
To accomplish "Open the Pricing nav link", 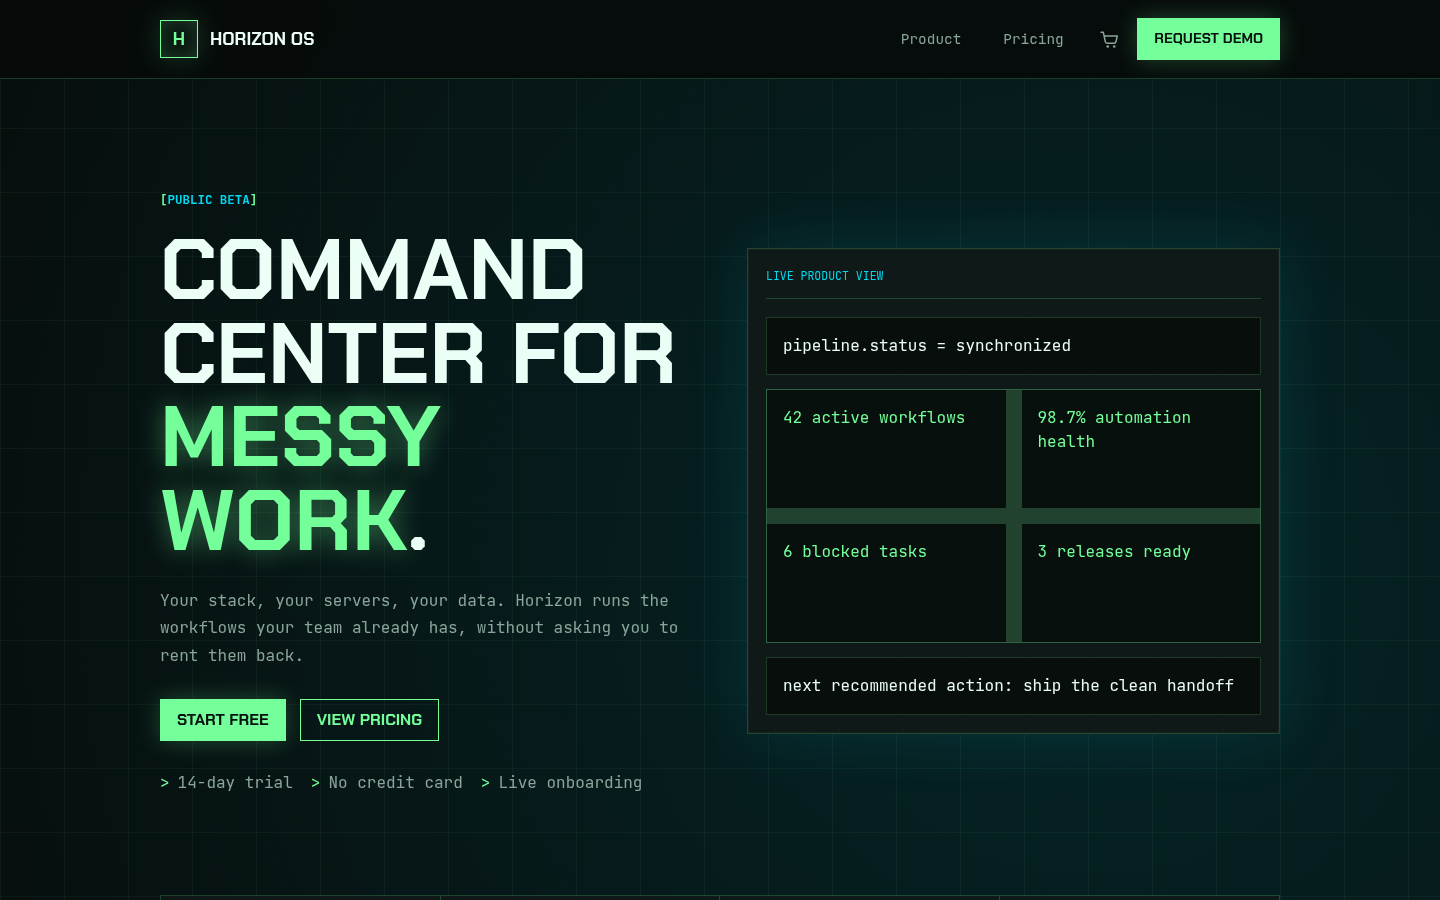I will tap(1033, 39).
